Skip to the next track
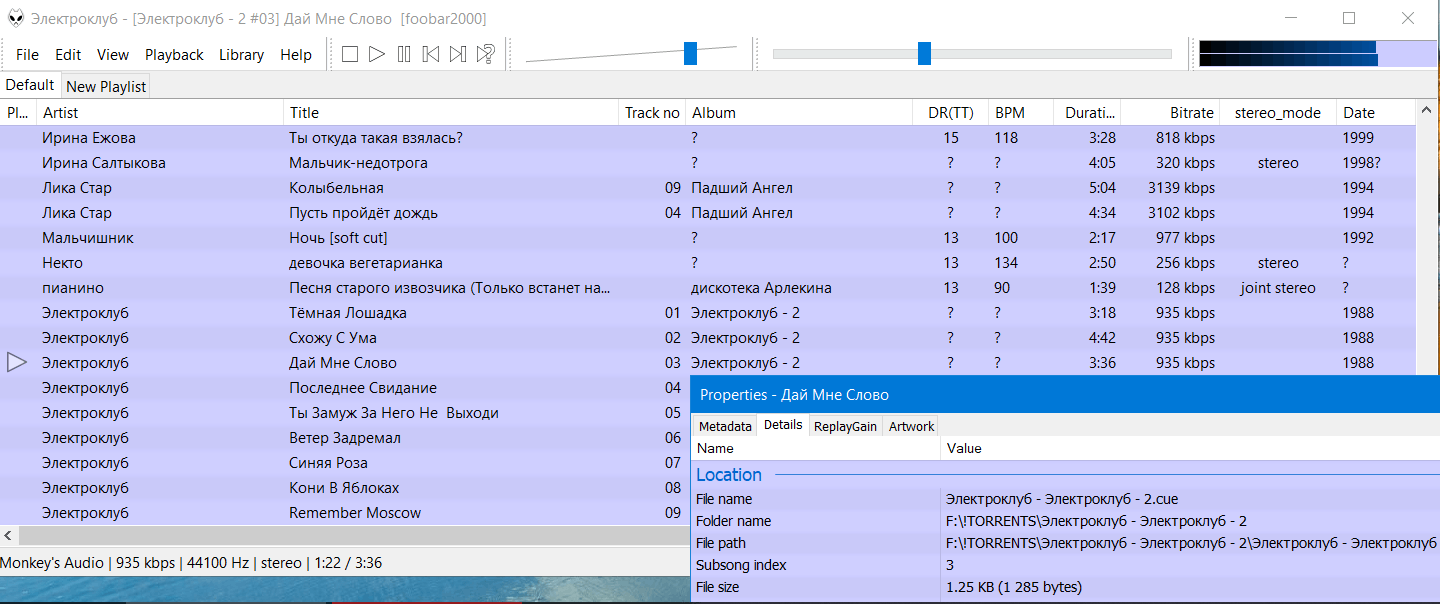Image resolution: width=1440 pixels, height=604 pixels. tap(458, 54)
